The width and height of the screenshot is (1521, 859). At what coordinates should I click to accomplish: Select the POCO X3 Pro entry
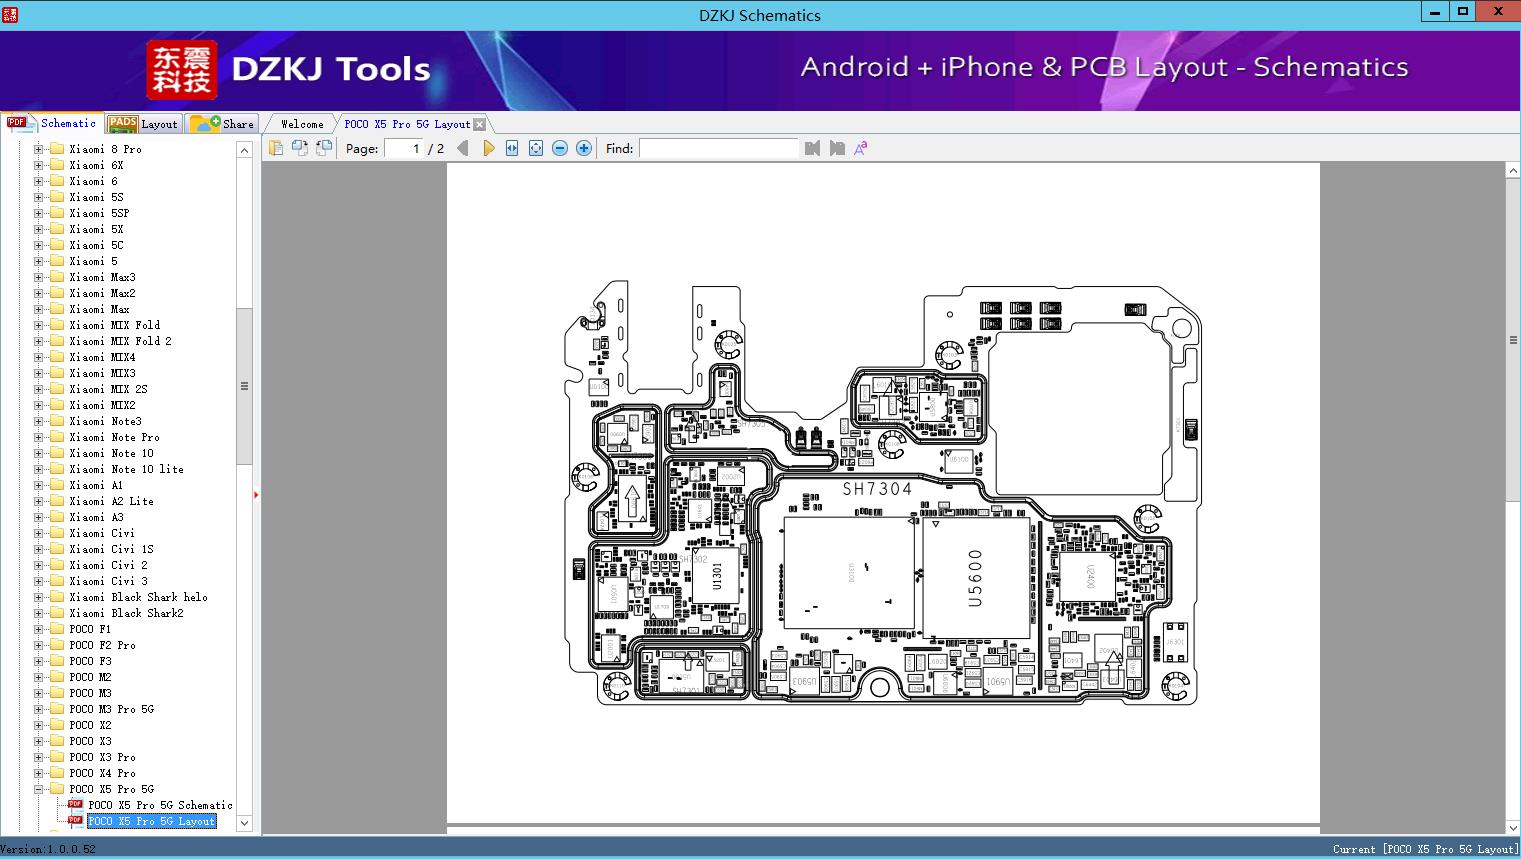point(102,757)
